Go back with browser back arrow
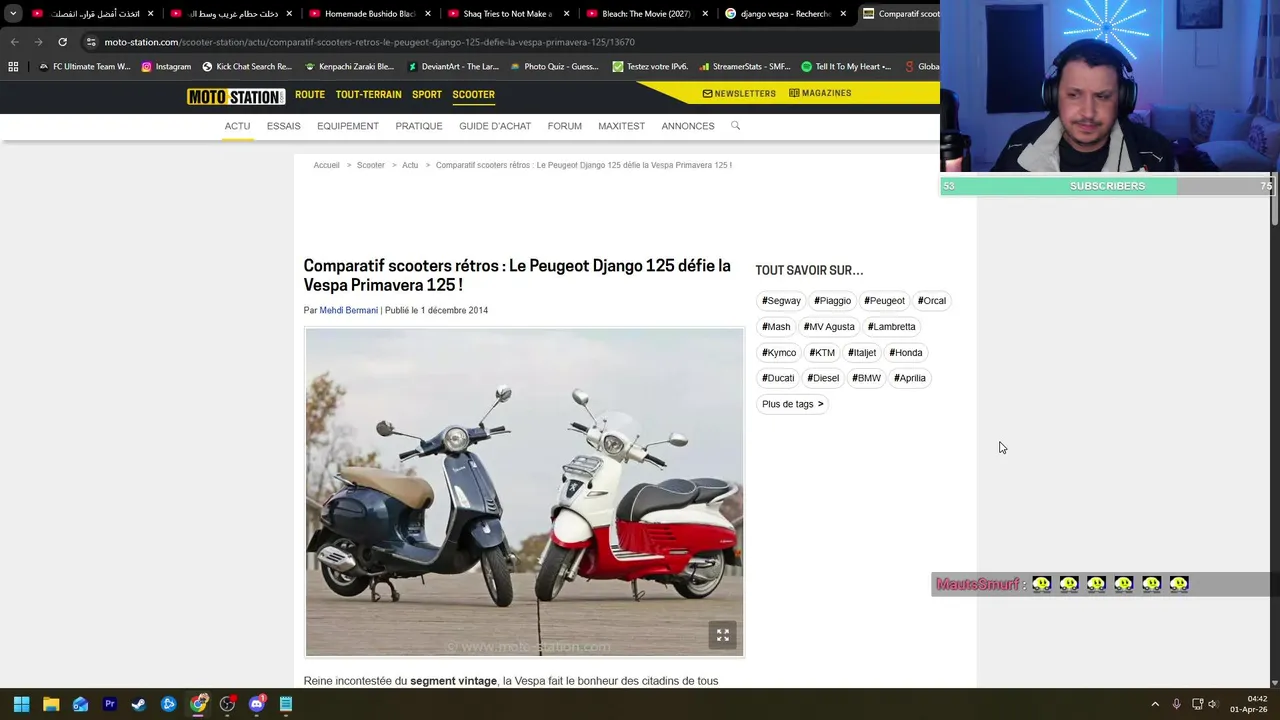This screenshot has height=720, width=1280. point(14,42)
